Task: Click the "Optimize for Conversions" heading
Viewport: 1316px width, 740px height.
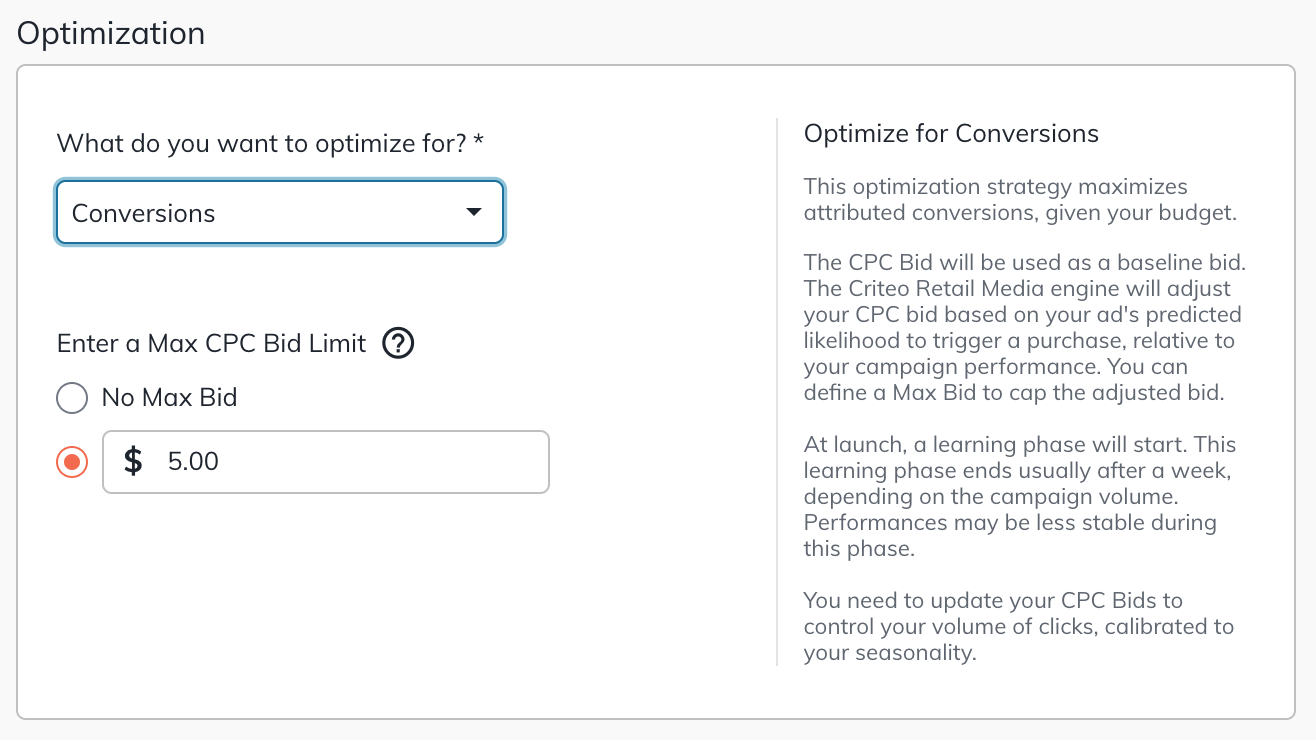Action: (951, 134)
